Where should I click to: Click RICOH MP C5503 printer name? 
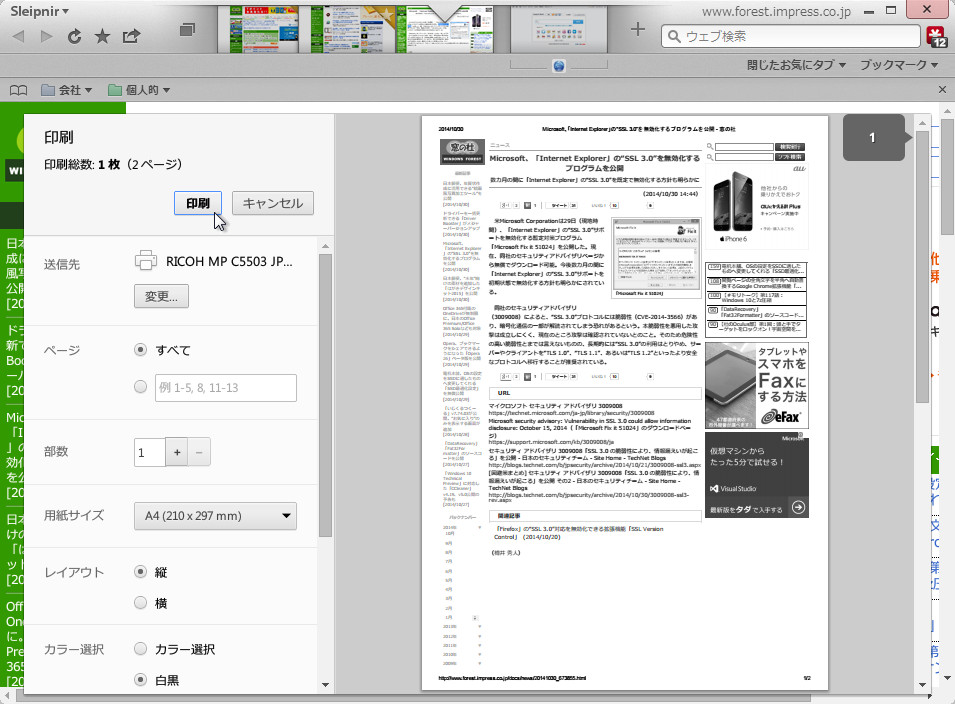point(229,261)
